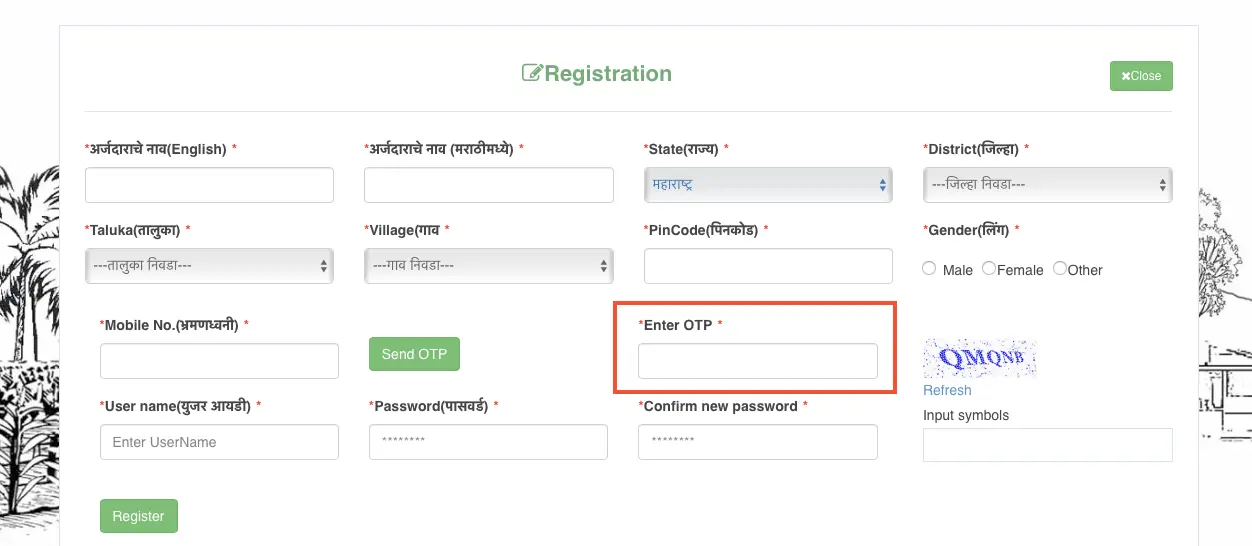Click the Registration edit icon in header
Screen dimensions: 1252x546
click(532, 74)
